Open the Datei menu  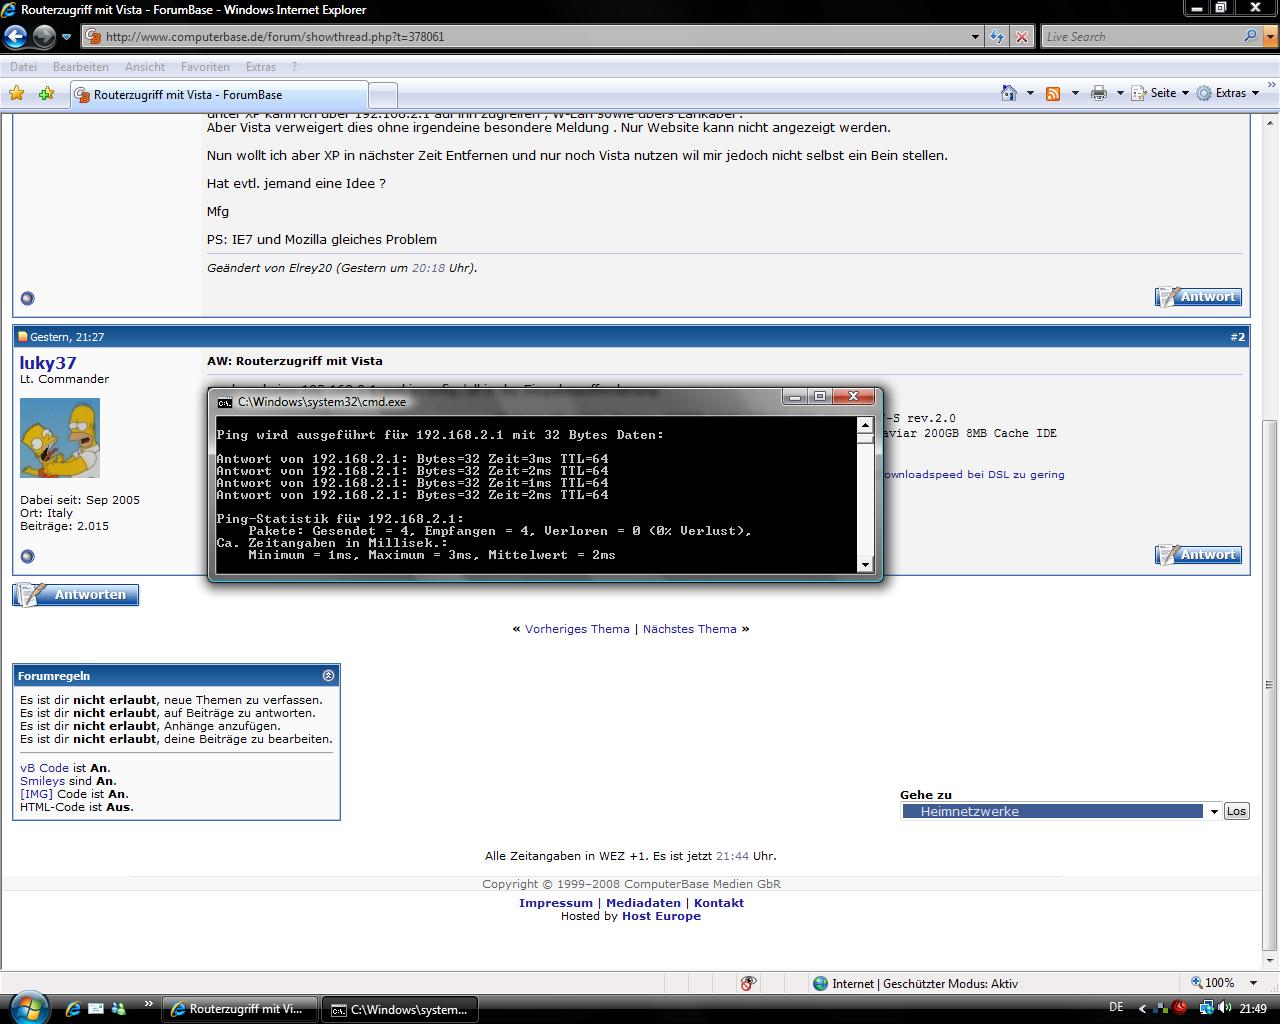point(23,67)
